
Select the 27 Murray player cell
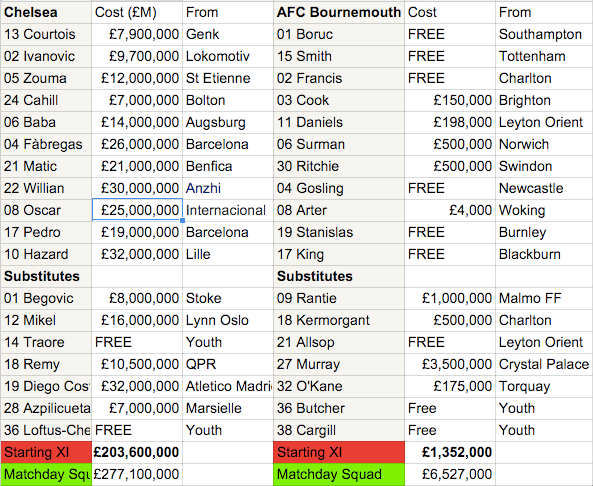point(339,364)
